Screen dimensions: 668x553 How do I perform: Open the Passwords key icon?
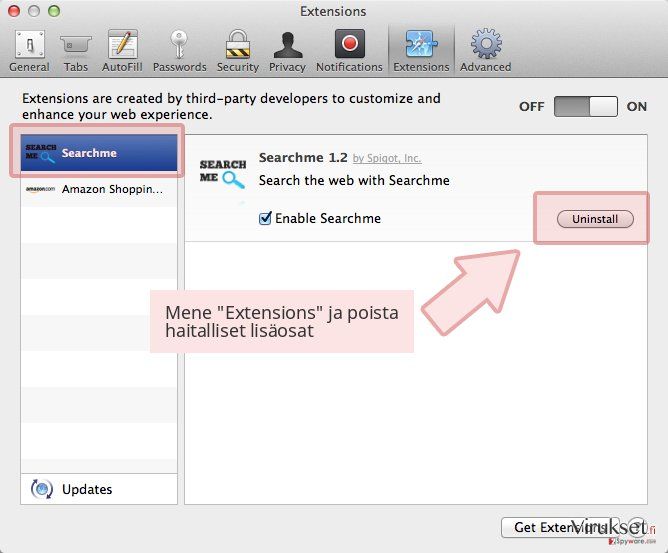[x=179, y=44]
